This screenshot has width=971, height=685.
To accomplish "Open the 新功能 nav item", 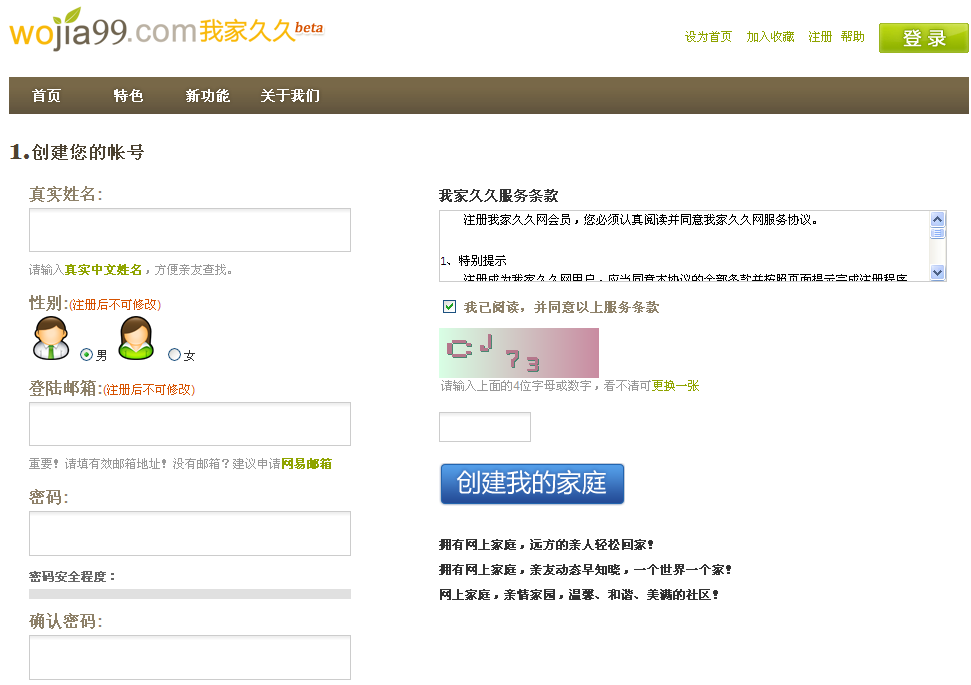I will pyautogui.click(x=207, y=95).
